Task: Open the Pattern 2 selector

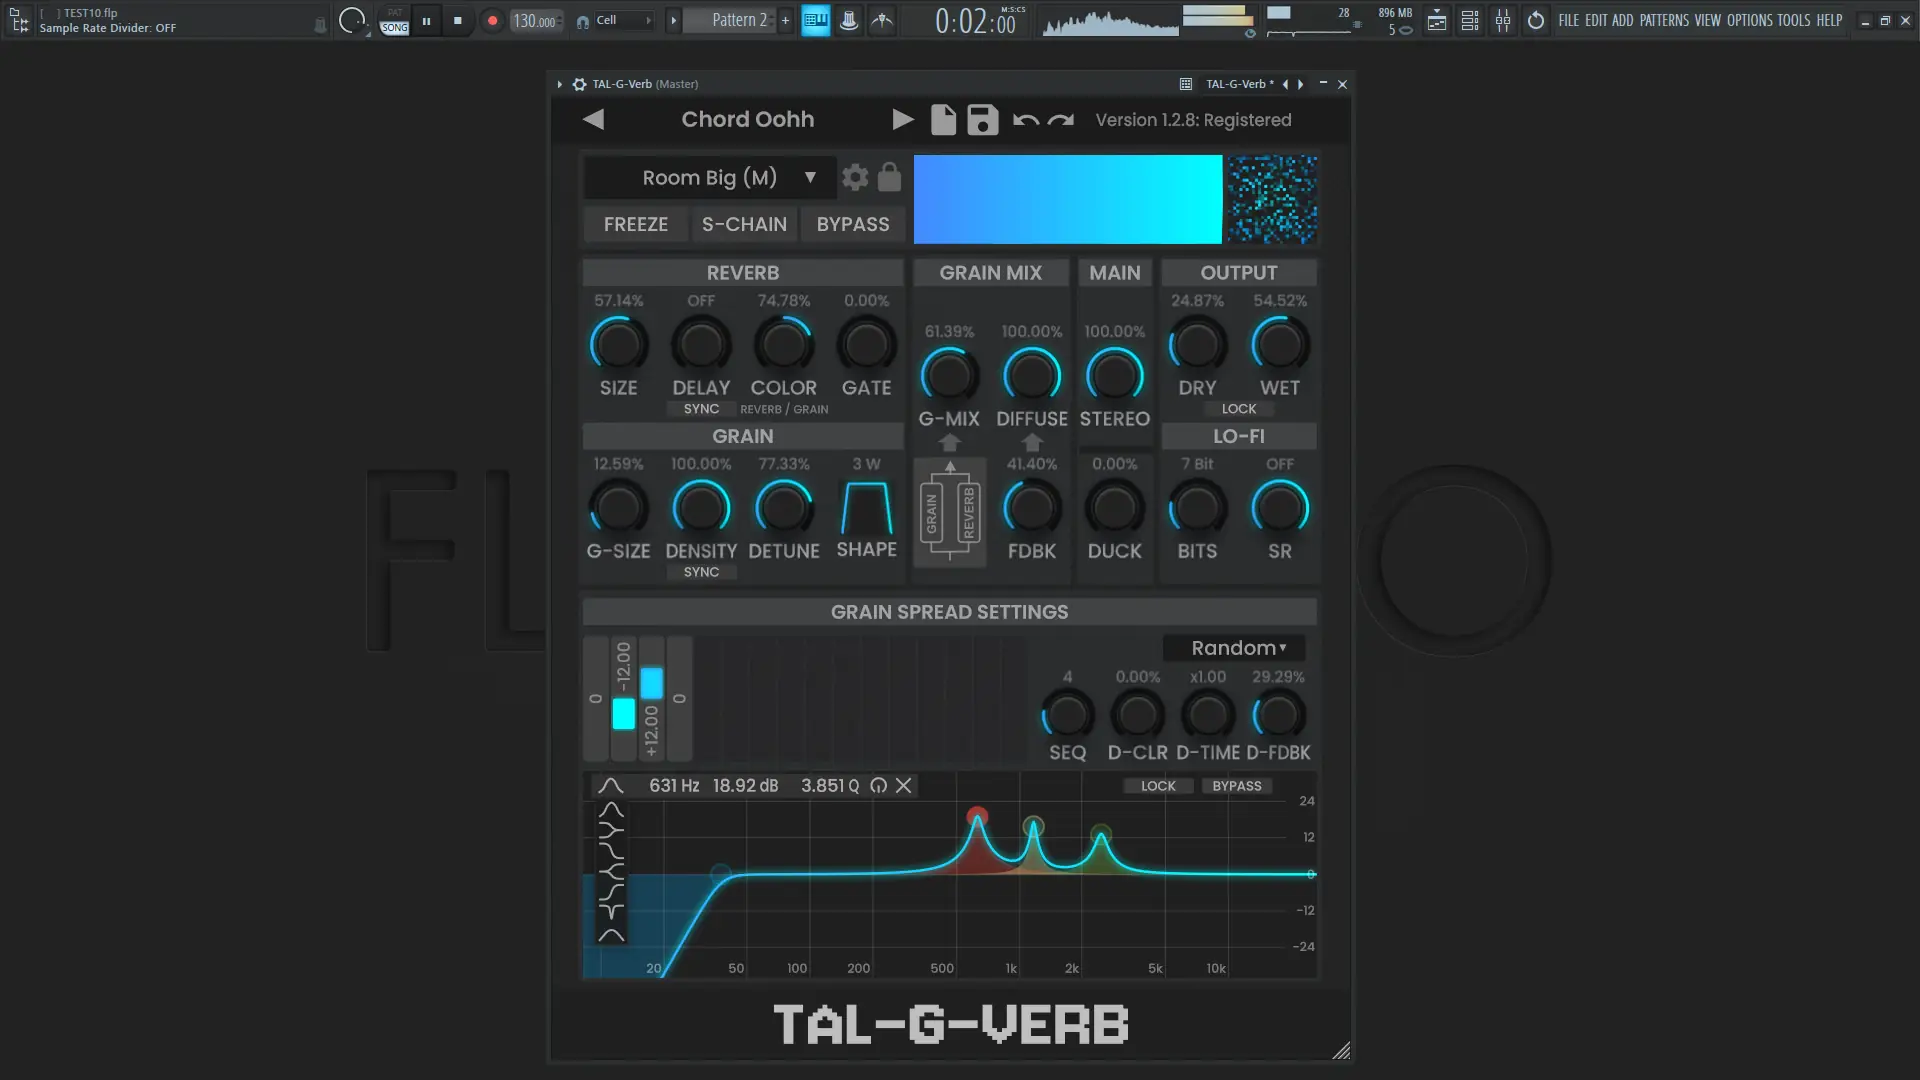Action: click(x=739, y=20)
